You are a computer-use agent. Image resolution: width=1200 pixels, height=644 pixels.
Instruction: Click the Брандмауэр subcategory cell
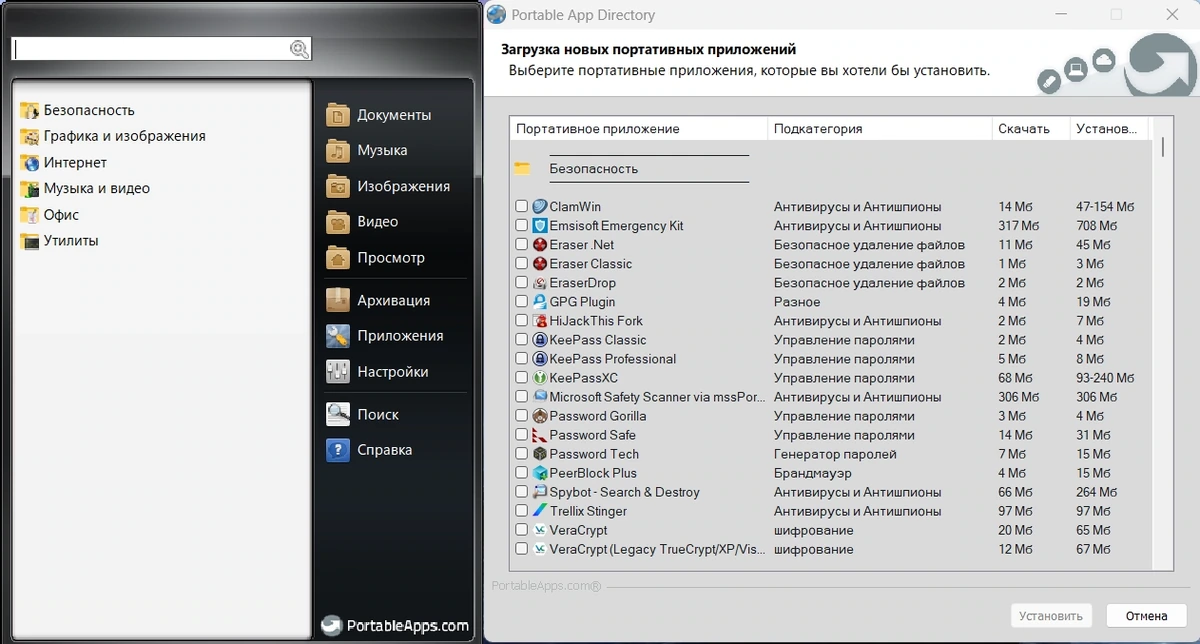[x=813, y=473]
